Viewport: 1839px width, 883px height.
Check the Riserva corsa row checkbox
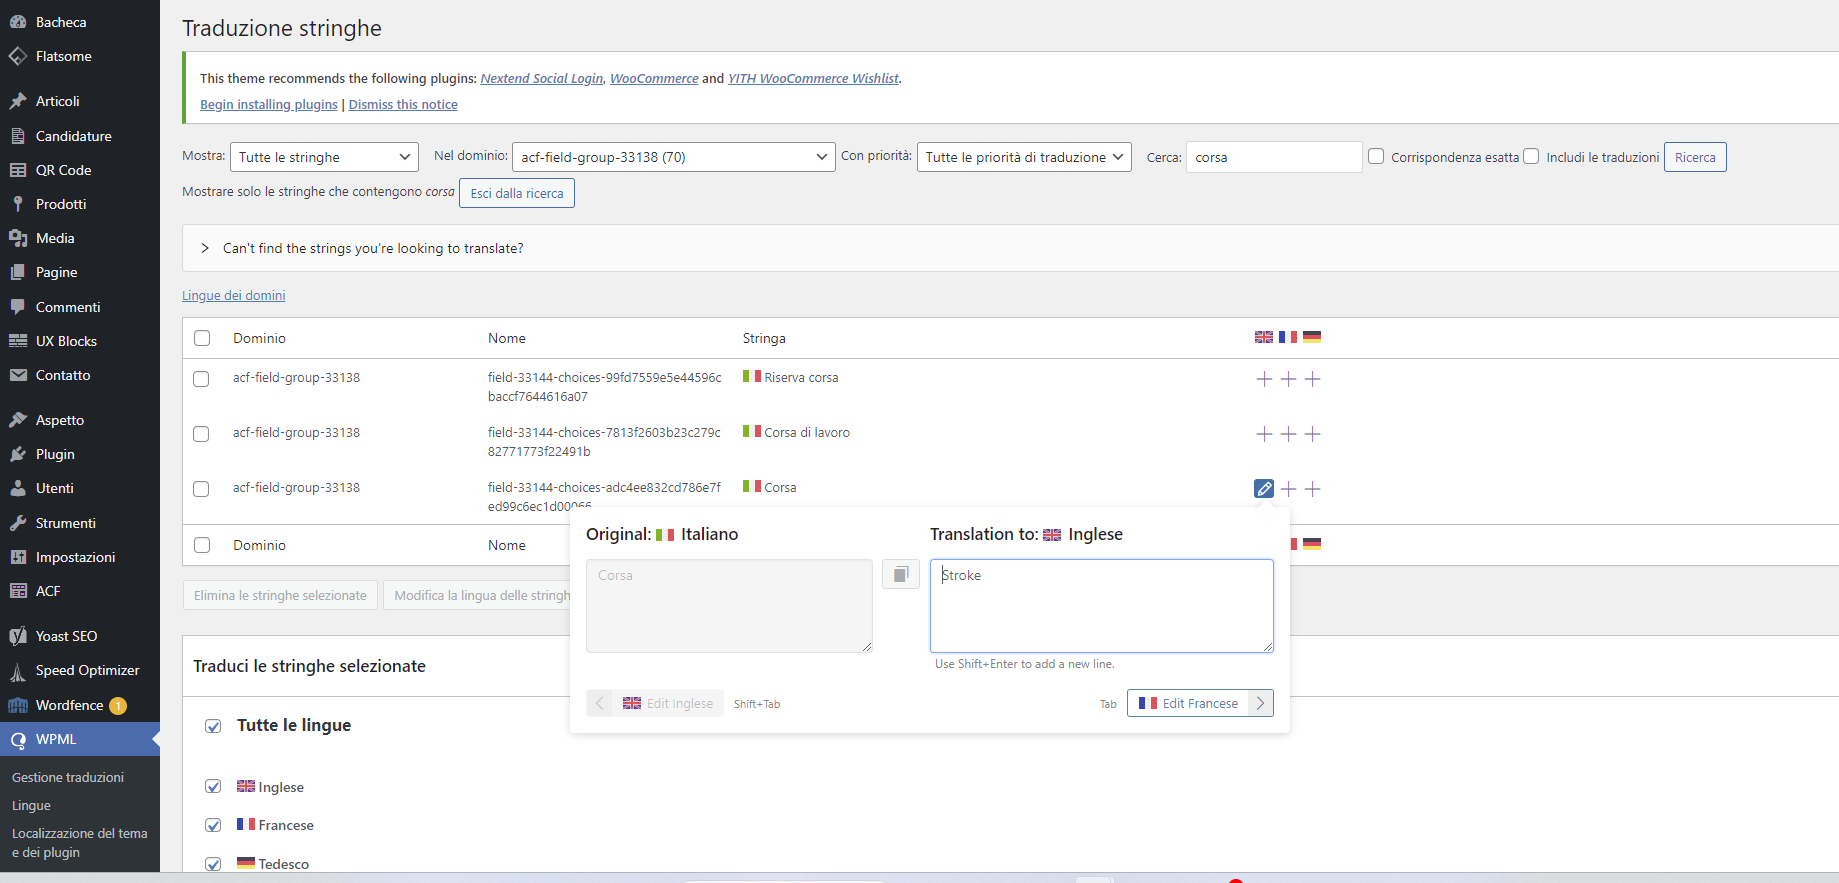click(201, 379)
